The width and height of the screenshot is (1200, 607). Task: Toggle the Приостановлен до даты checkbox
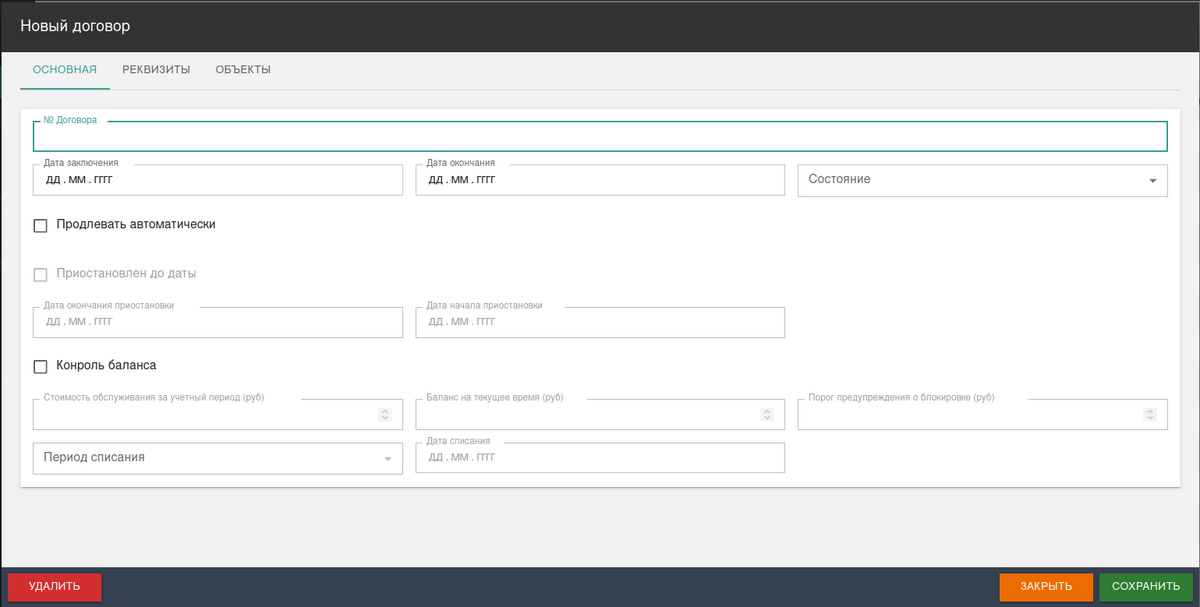click(41, 274)
